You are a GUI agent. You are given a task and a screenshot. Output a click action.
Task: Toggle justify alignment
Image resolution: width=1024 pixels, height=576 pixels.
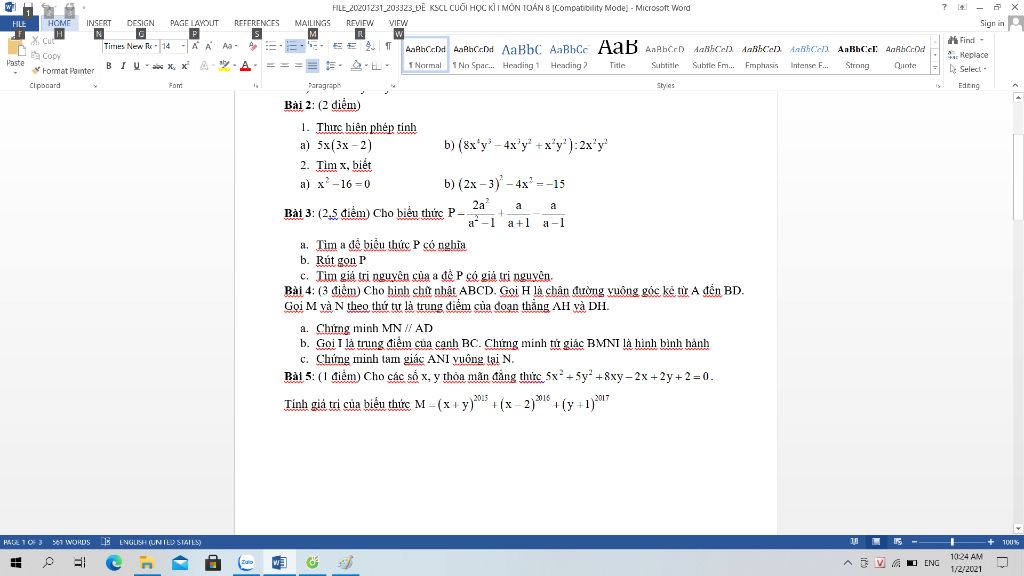[312, 66]
